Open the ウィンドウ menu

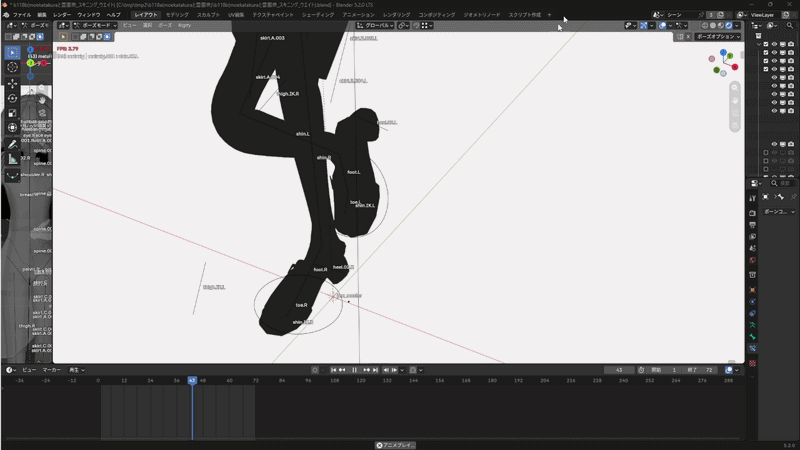click(x=89, y=15)
